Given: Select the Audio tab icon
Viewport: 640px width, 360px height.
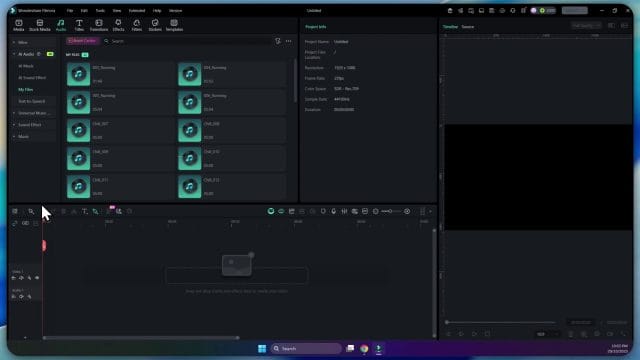Looking at the screenshot, I should click(x=61, y=23).
